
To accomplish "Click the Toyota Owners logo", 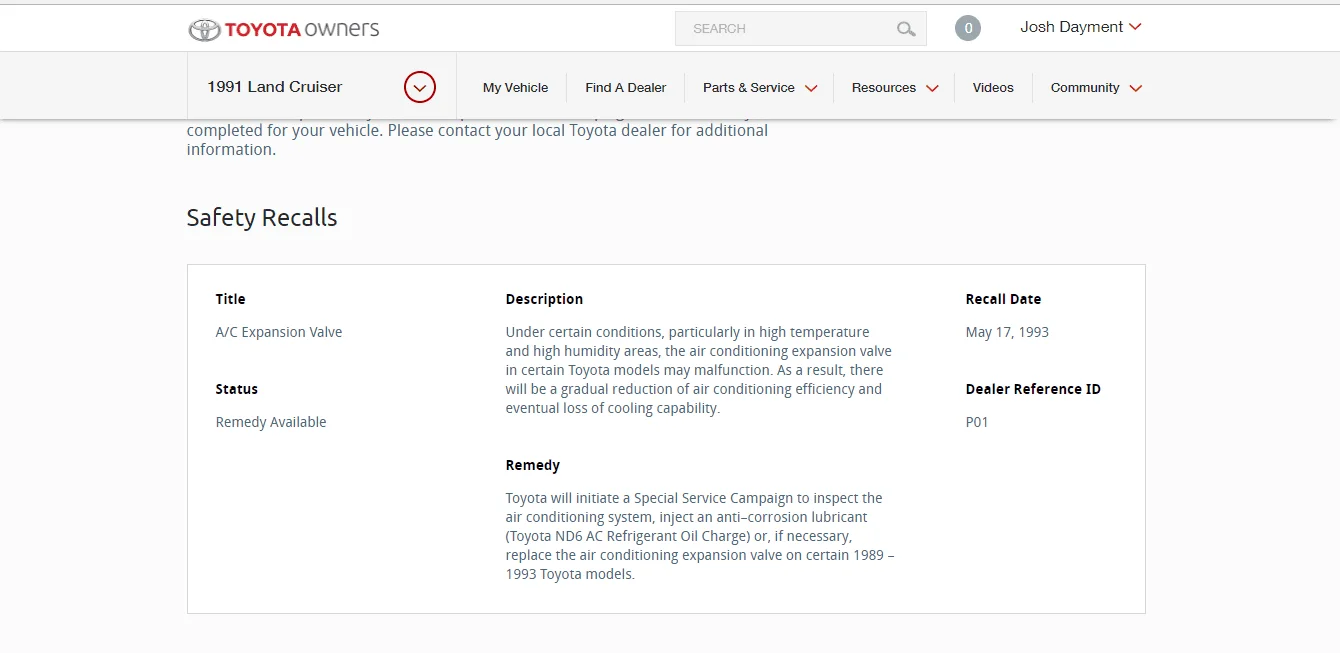I will 284,29.
